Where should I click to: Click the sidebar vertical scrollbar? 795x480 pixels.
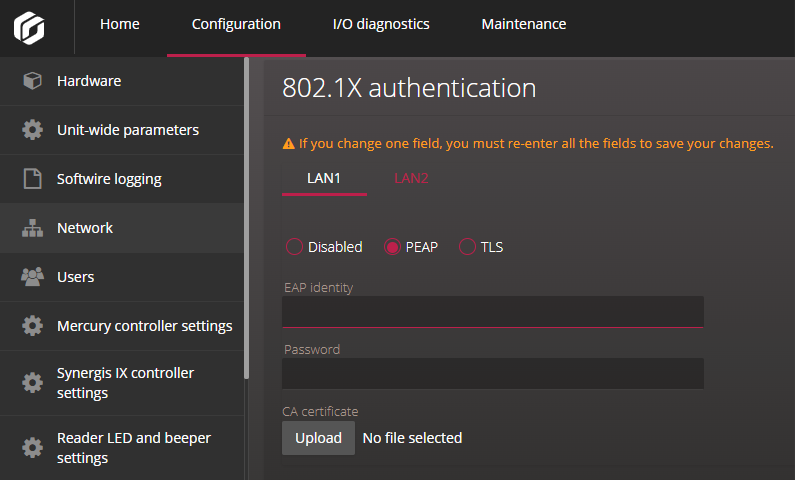click(246, 218)
